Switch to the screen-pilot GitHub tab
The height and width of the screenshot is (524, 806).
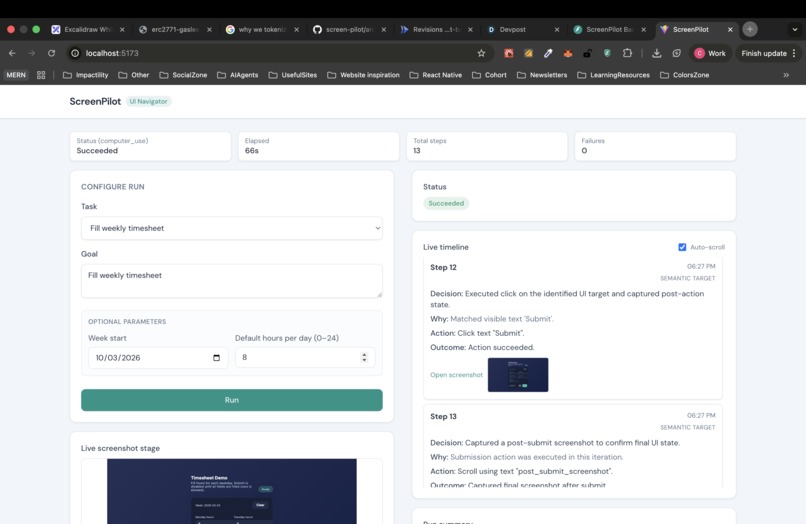click(x=350, y=29)
